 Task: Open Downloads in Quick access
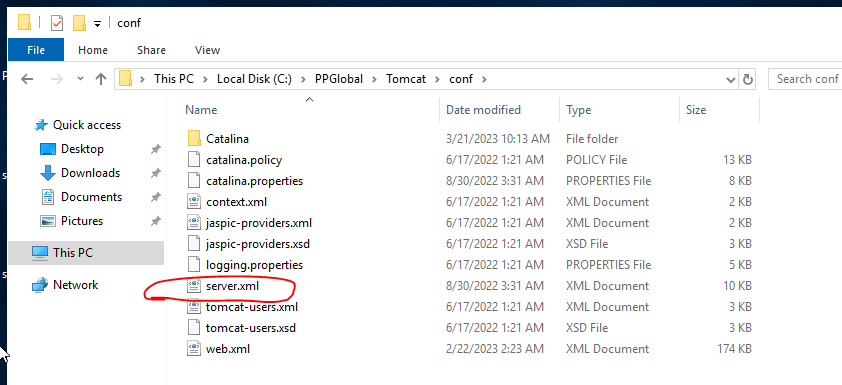coord(90,173)
